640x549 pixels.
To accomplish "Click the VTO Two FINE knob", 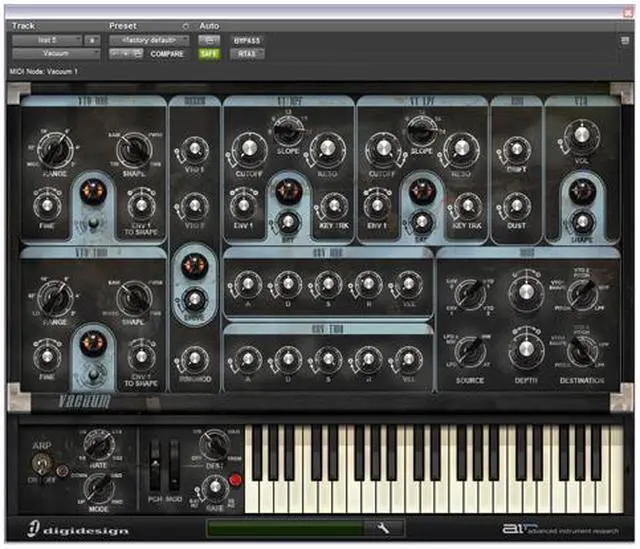I will point(47,356).
